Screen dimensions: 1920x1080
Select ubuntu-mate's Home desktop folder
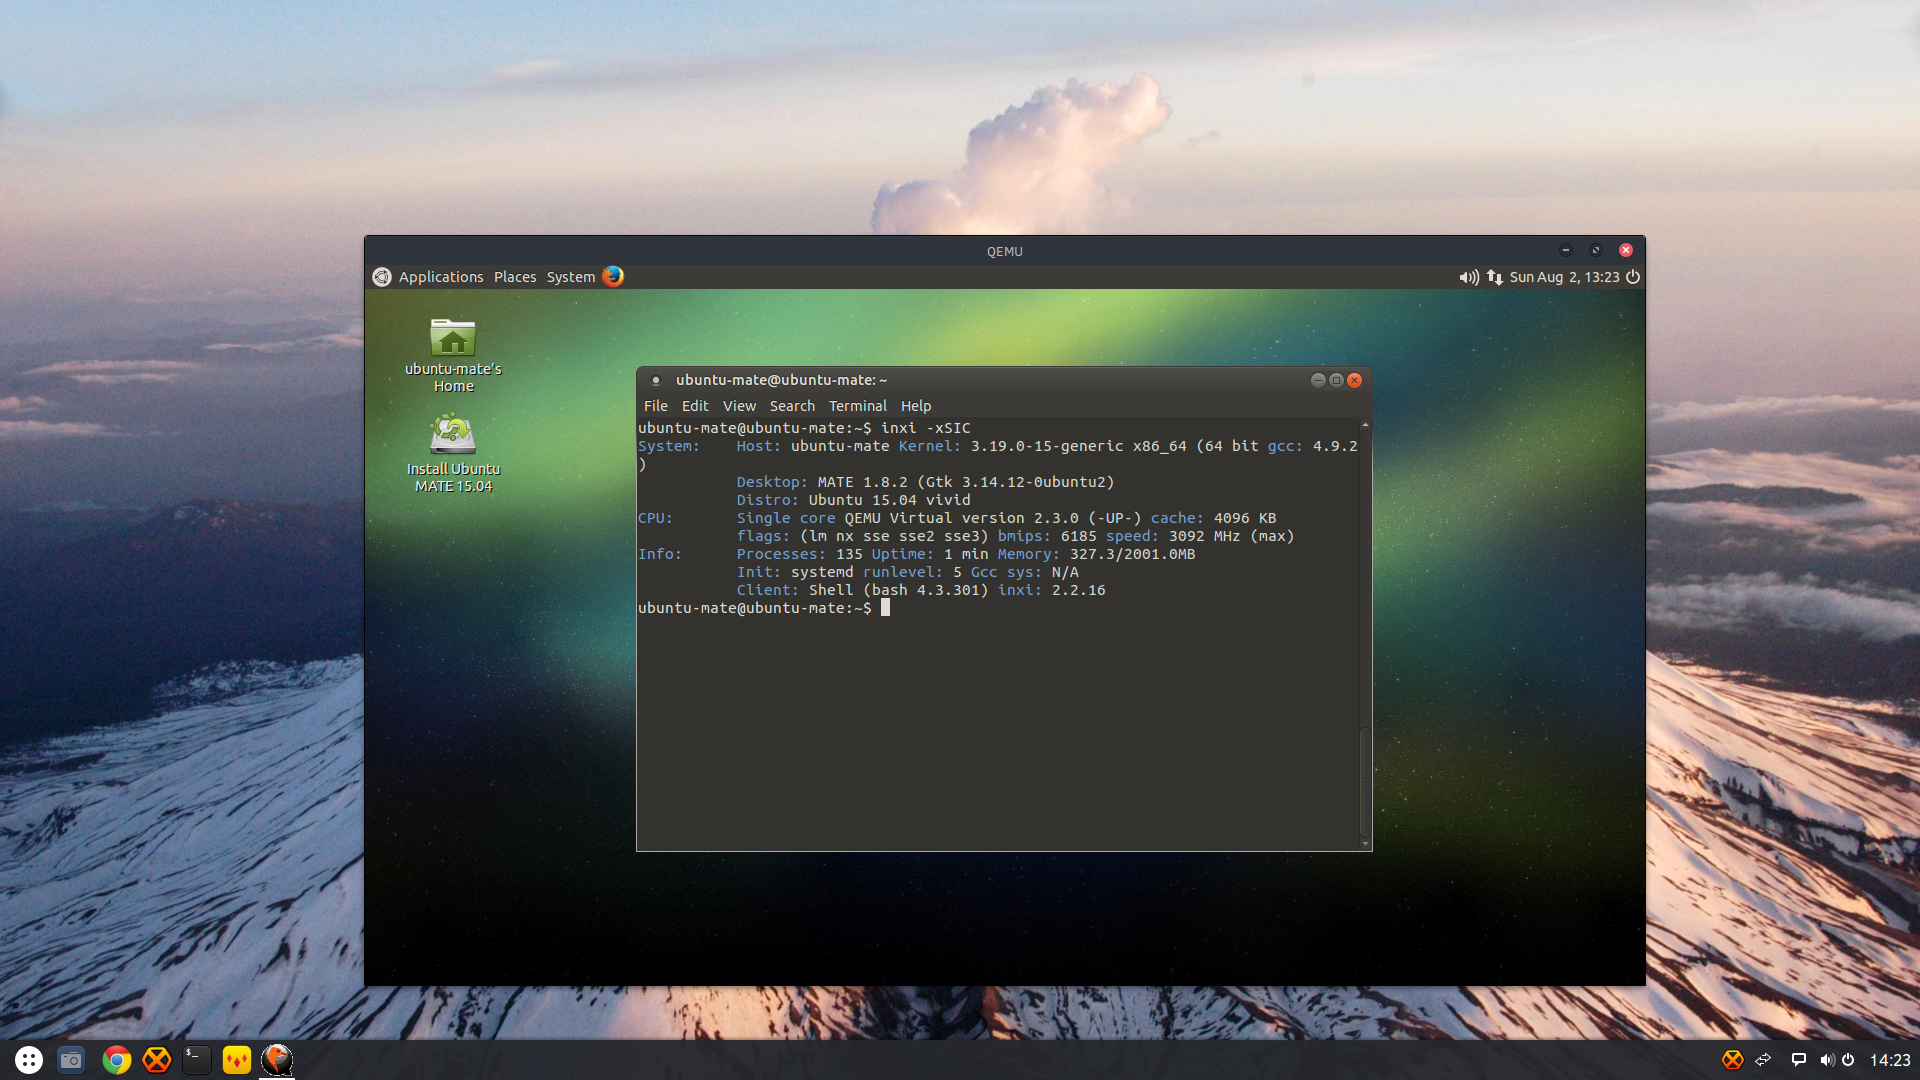(x=453, y=356)
